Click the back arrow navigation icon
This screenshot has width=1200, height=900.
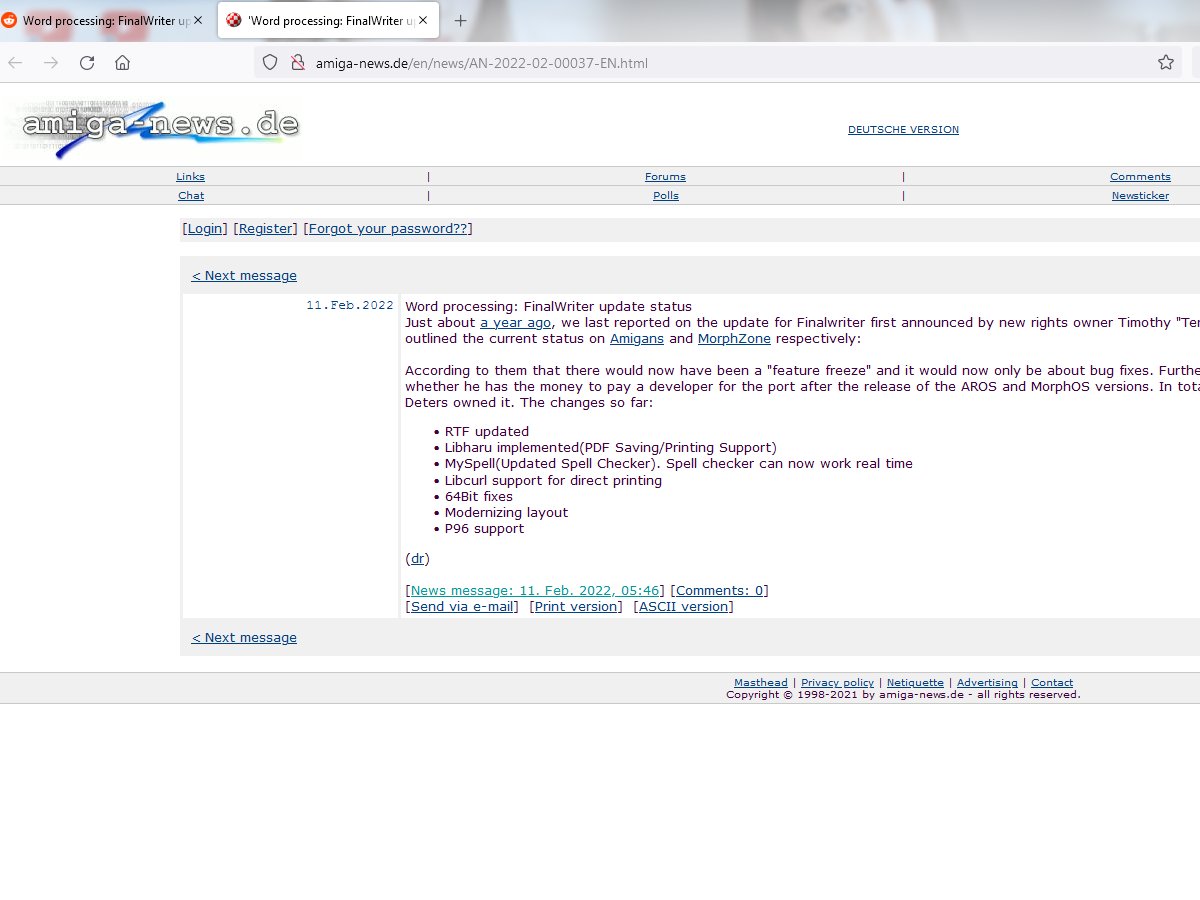[15, 63]
